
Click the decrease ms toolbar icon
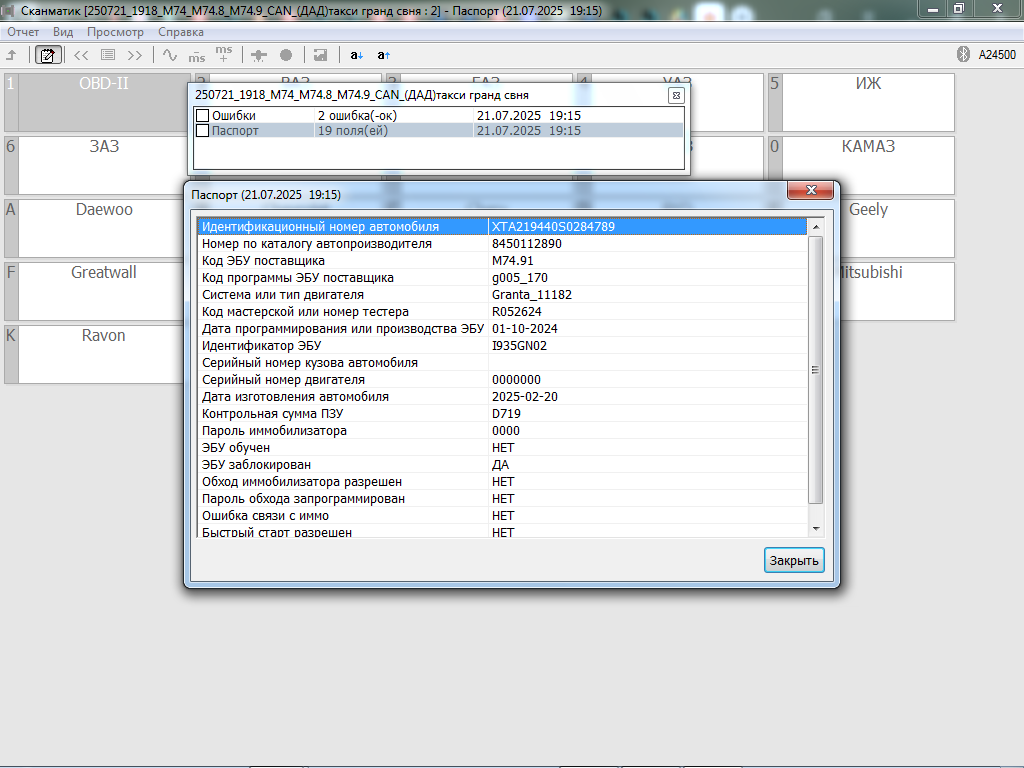coord(197,57)
